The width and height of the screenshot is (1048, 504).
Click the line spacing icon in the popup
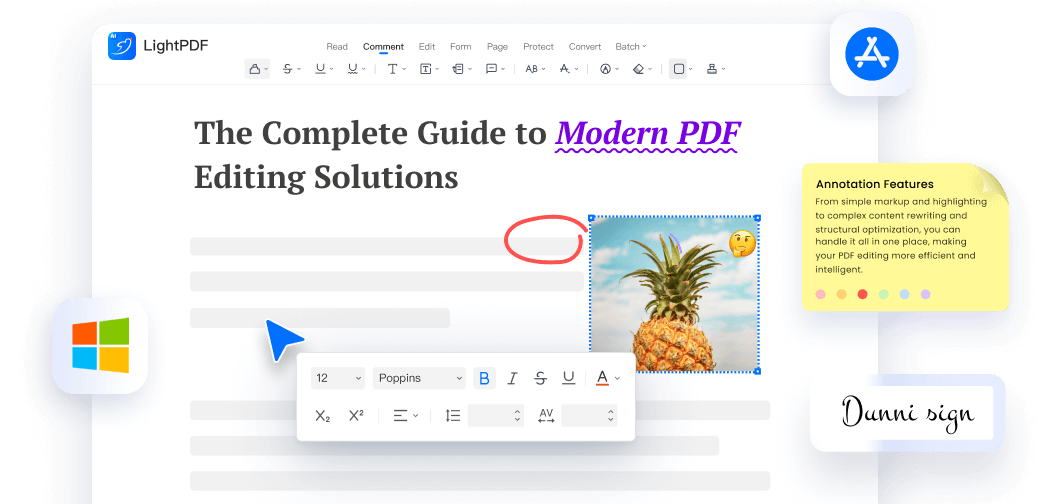[x=453, y=416]
